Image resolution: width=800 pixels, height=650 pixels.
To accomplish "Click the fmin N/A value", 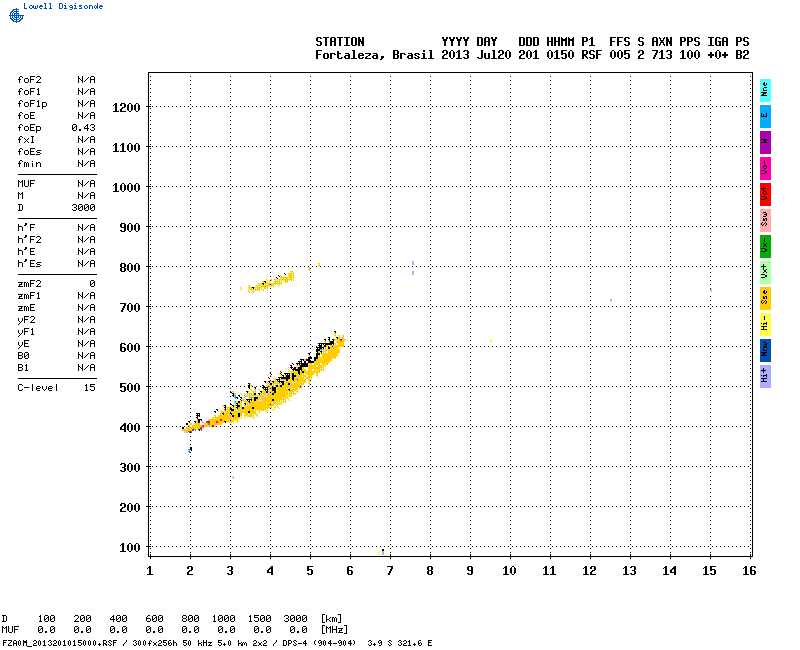I will (x=86, y=164).
